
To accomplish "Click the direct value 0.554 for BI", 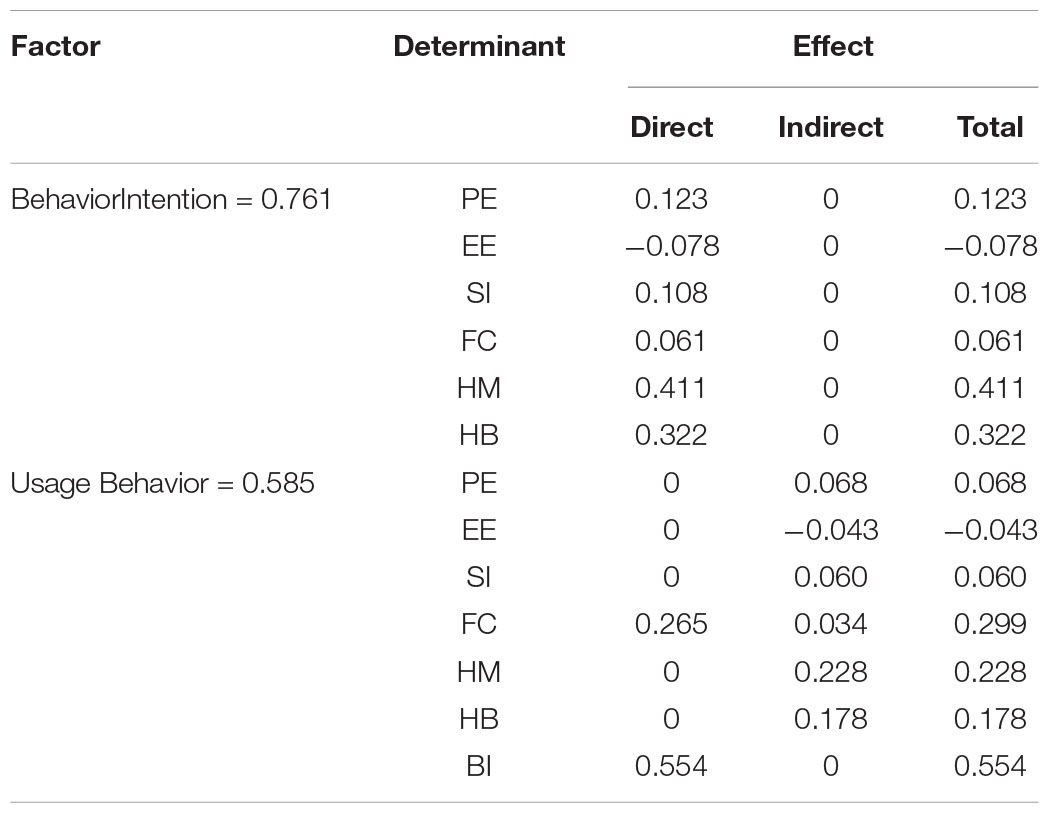I will tap(671, 766).
